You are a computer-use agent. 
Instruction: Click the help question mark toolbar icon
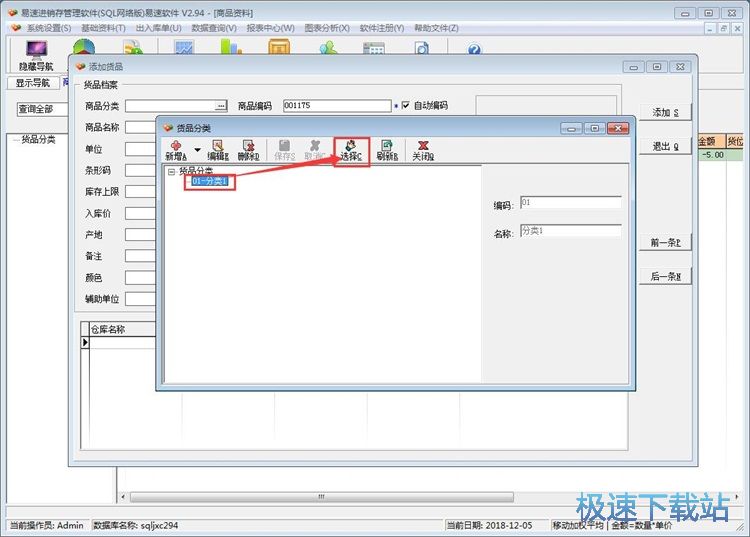click(x=474, y=48)
